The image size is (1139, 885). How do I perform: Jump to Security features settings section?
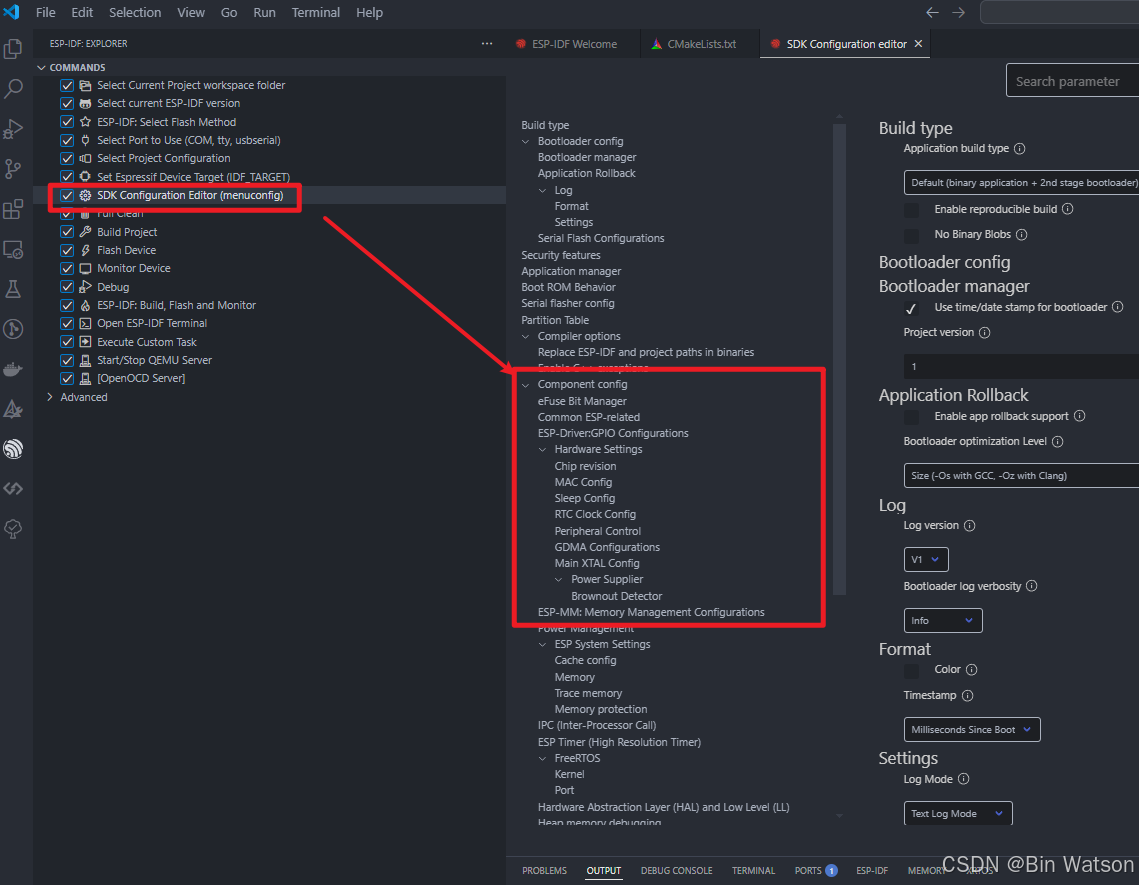point(561,255)
